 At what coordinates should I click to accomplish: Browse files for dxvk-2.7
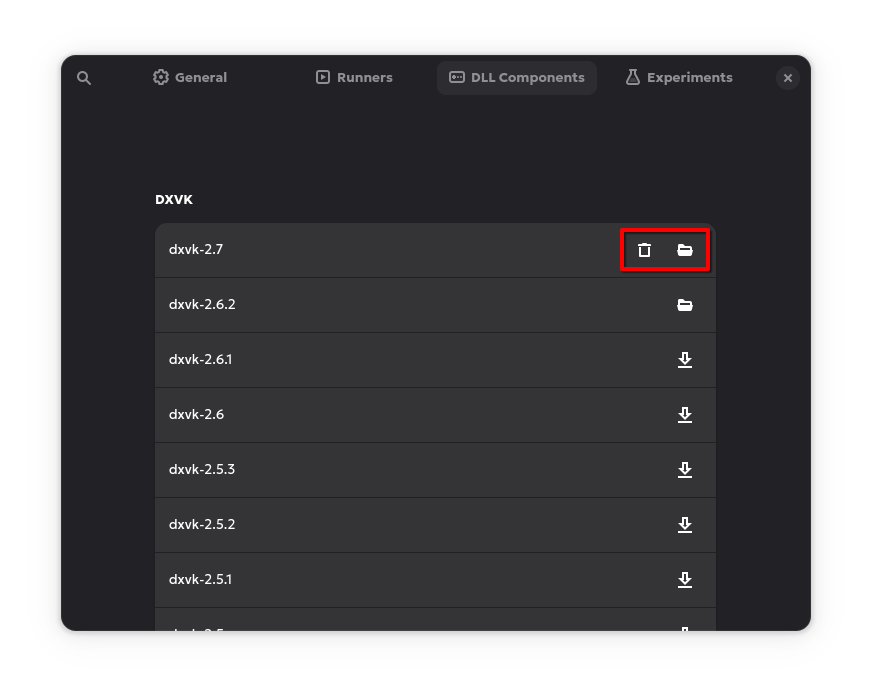[x=685, y=250]
